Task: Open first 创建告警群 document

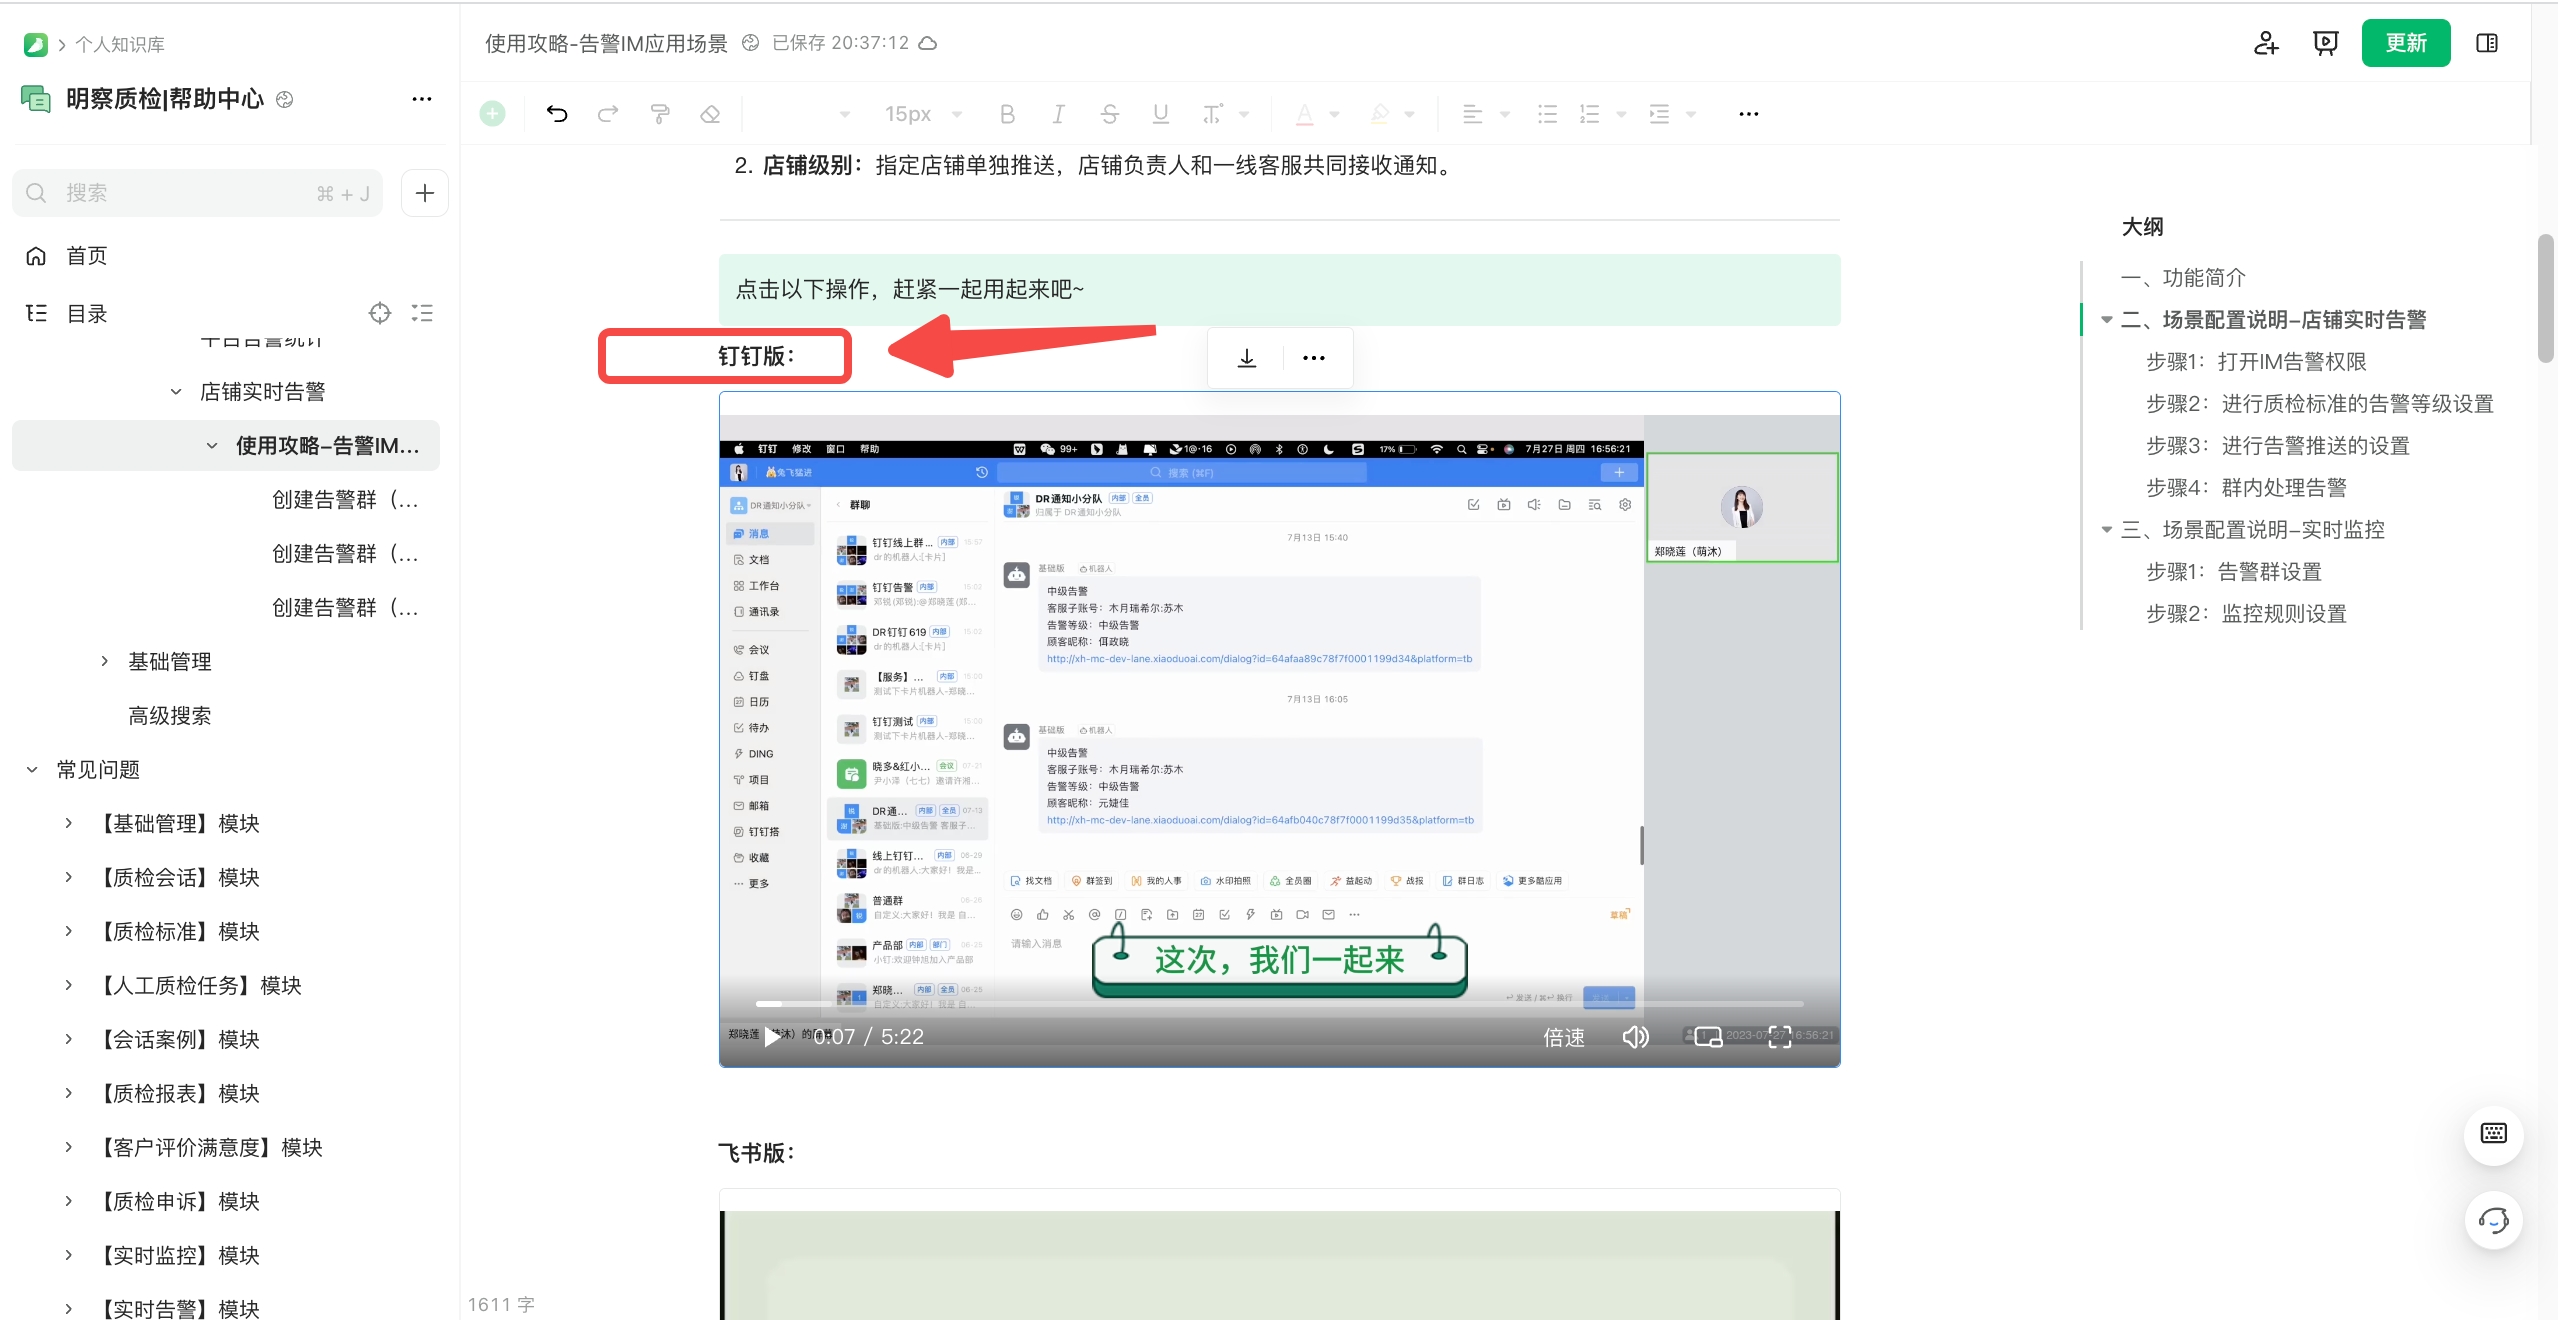Action: click(x=345, y=500)
